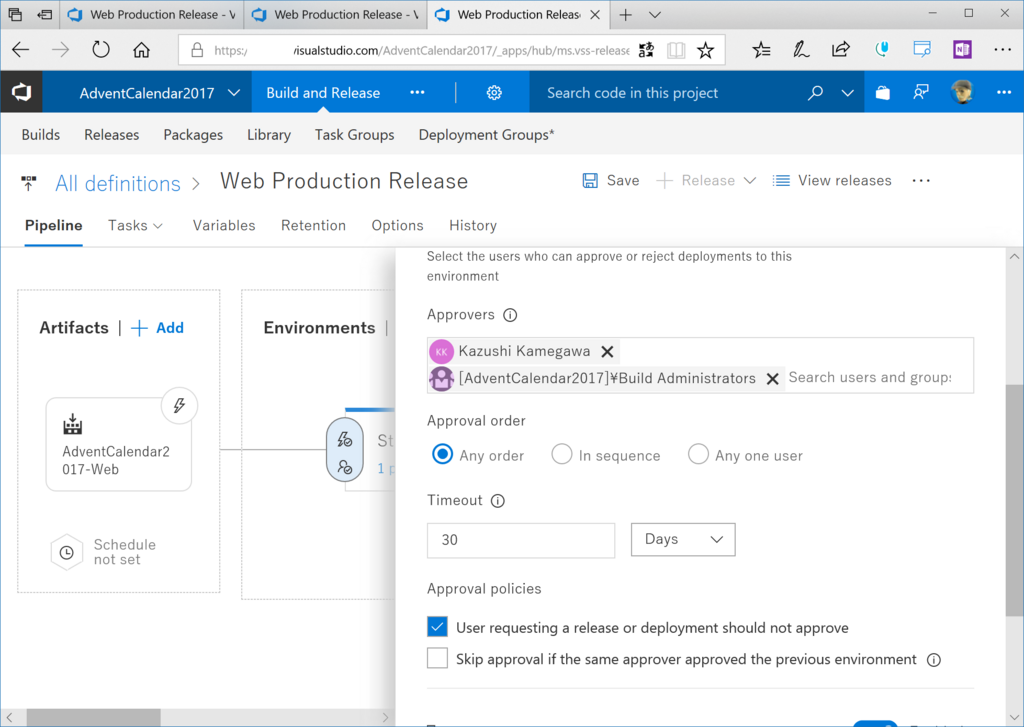Share this page icon
This screenshot has height=727, width=1024.
coord(840,50)
